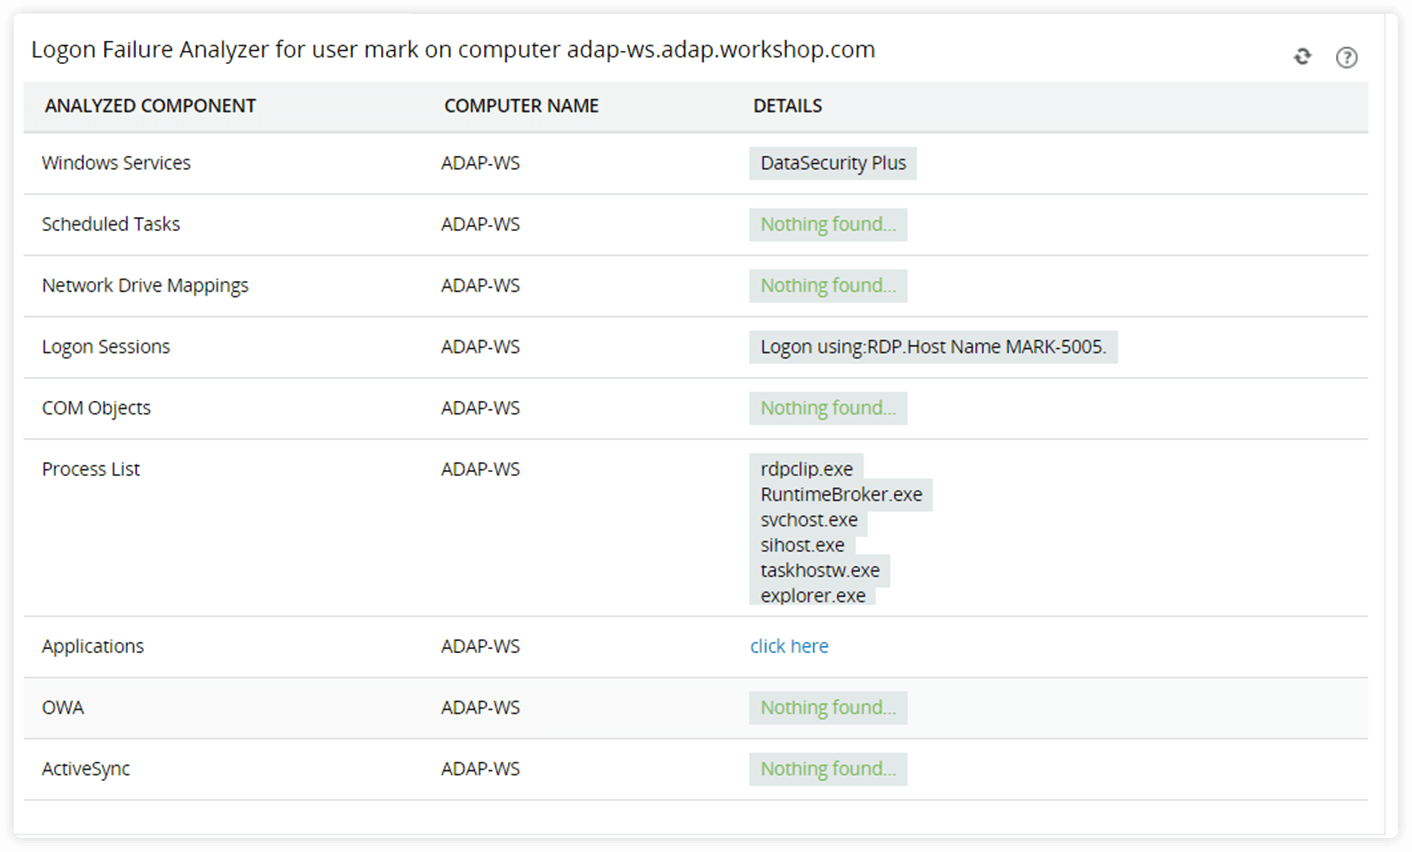1412x852 pixels.
Task: Click "Nothing found" for Scheduled Tasks
Action: point(827,224)
